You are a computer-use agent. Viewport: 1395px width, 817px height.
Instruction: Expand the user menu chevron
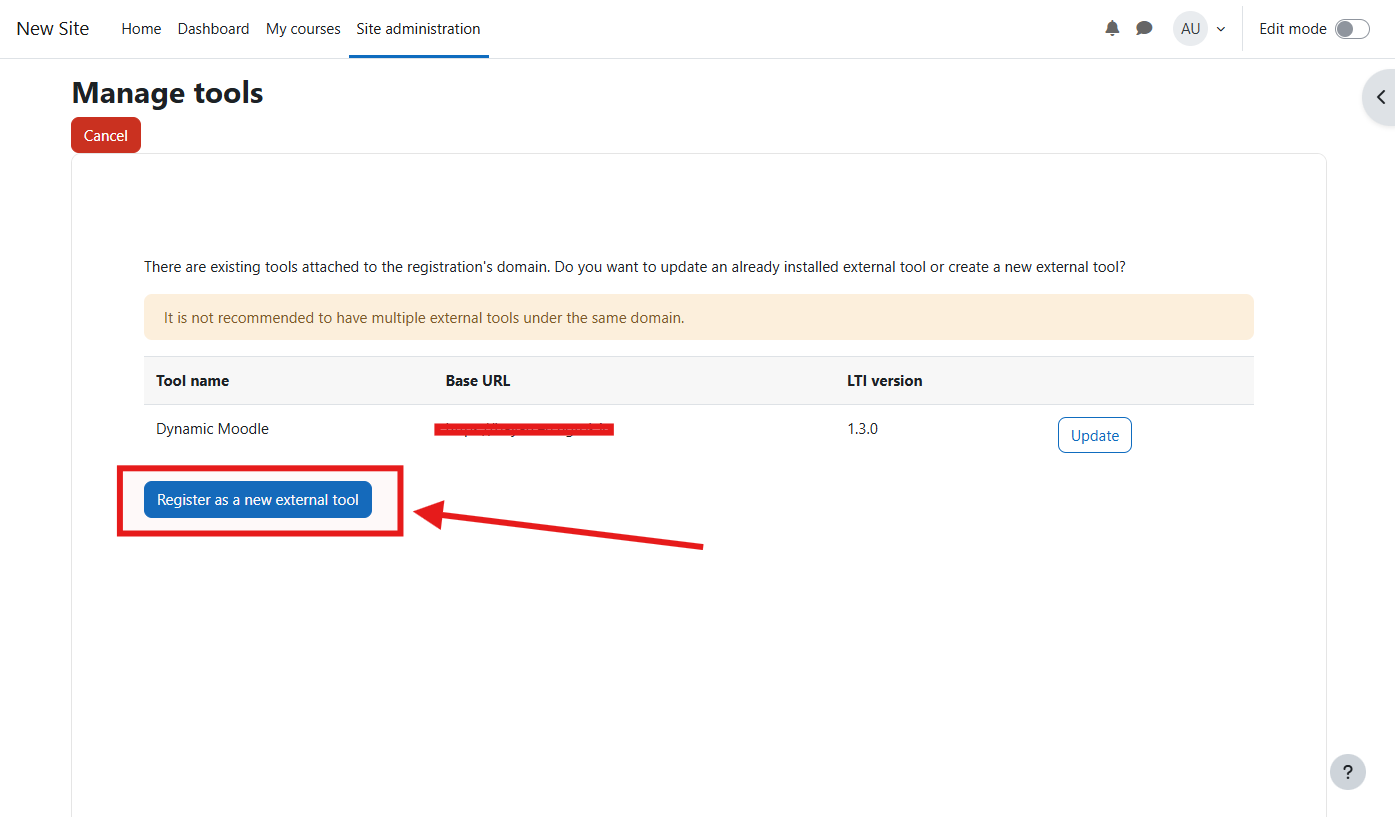[x=1221, y=29]
